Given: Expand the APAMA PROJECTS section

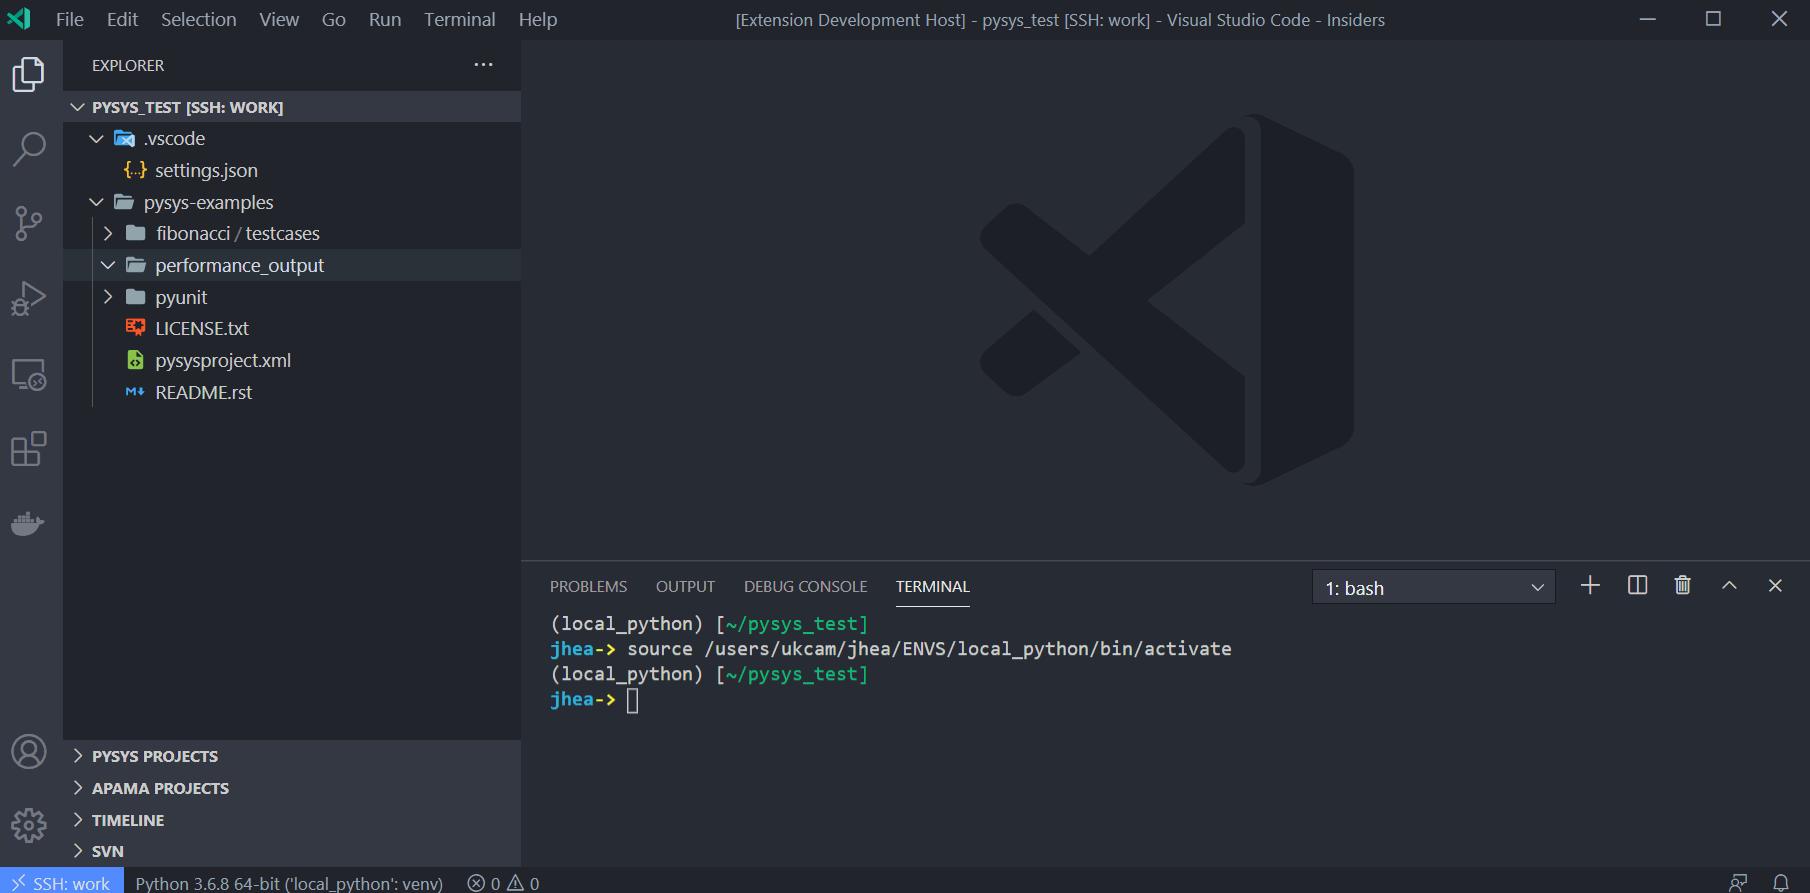Looking at the screenshot, I should 292,788.
